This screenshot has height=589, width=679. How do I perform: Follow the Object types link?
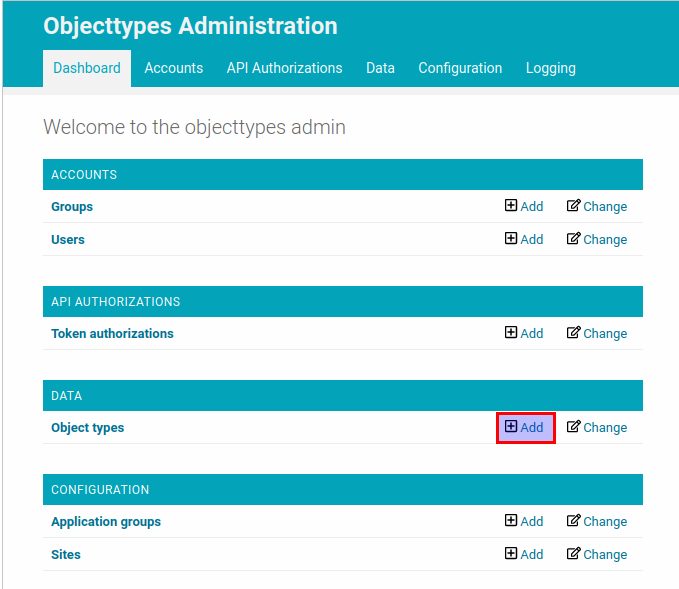click(x=87, y=427)
